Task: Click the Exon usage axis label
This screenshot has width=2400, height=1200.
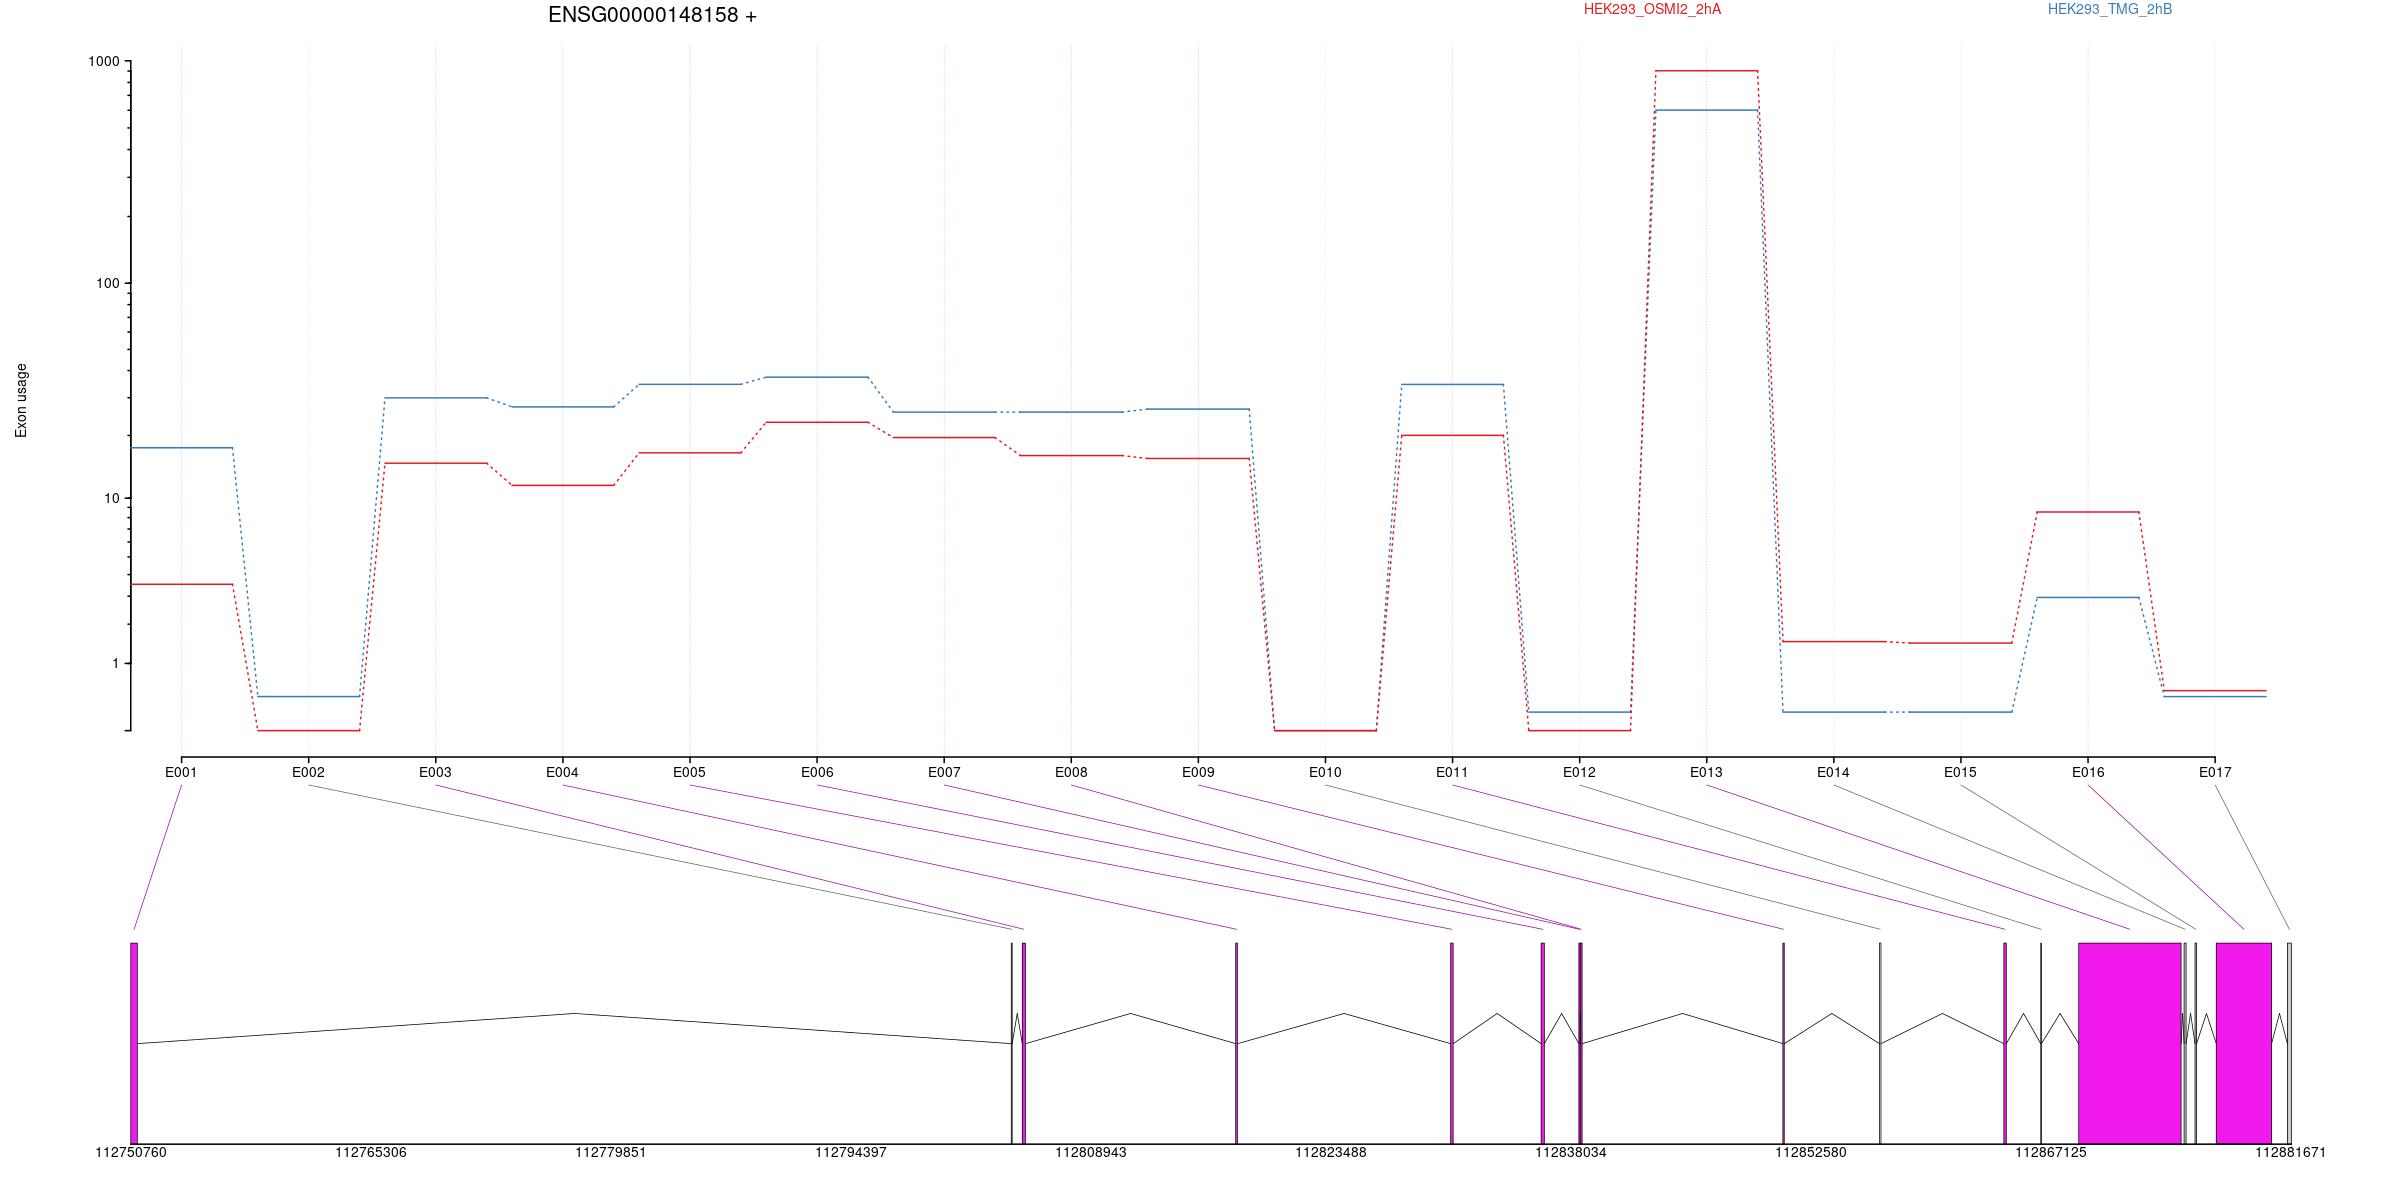Action: (22, 400)
